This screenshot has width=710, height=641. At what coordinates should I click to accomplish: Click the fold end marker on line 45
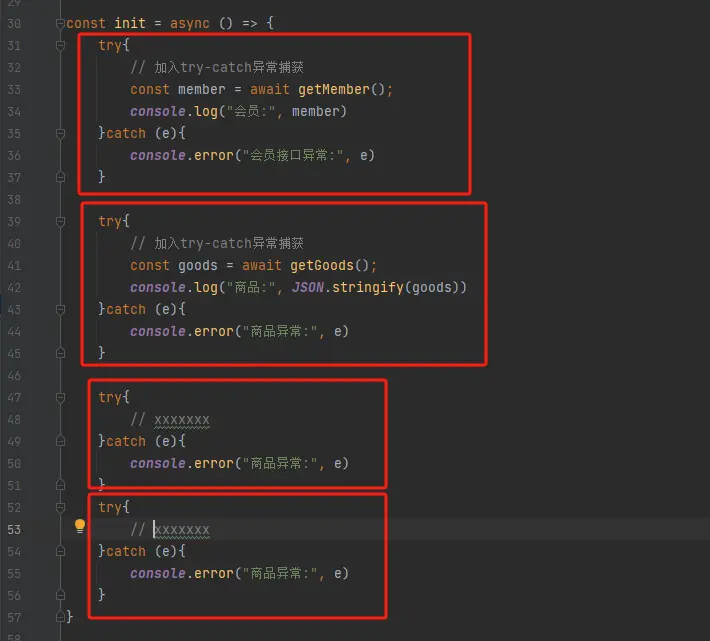coord(60,353)
